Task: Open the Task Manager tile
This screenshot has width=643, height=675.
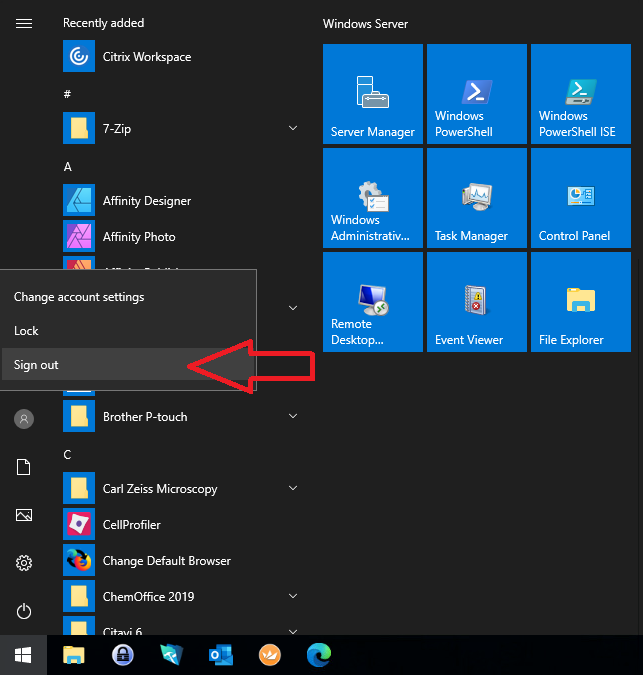Action: coord(476,198)
